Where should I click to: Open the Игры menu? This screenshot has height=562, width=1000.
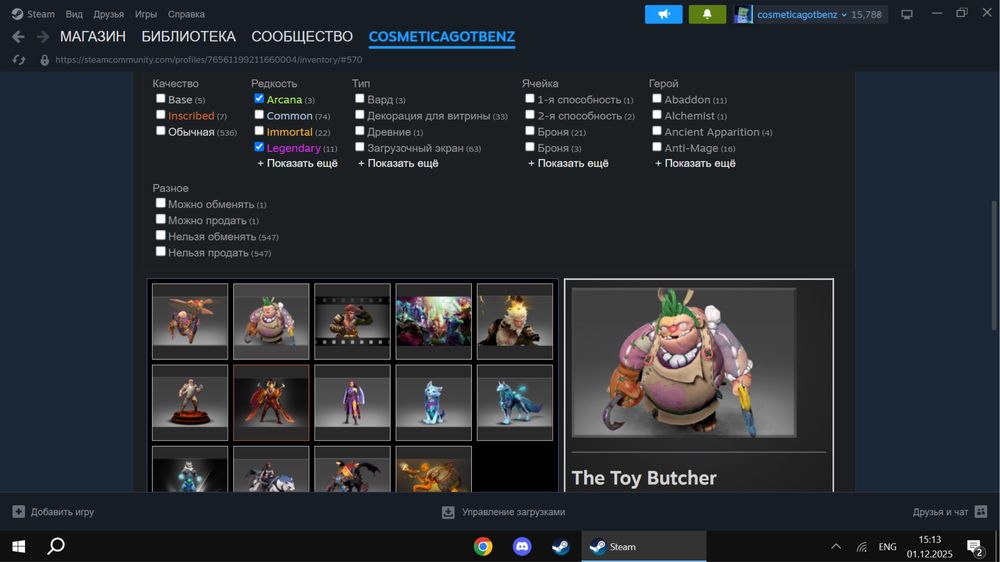coord(146,14)
